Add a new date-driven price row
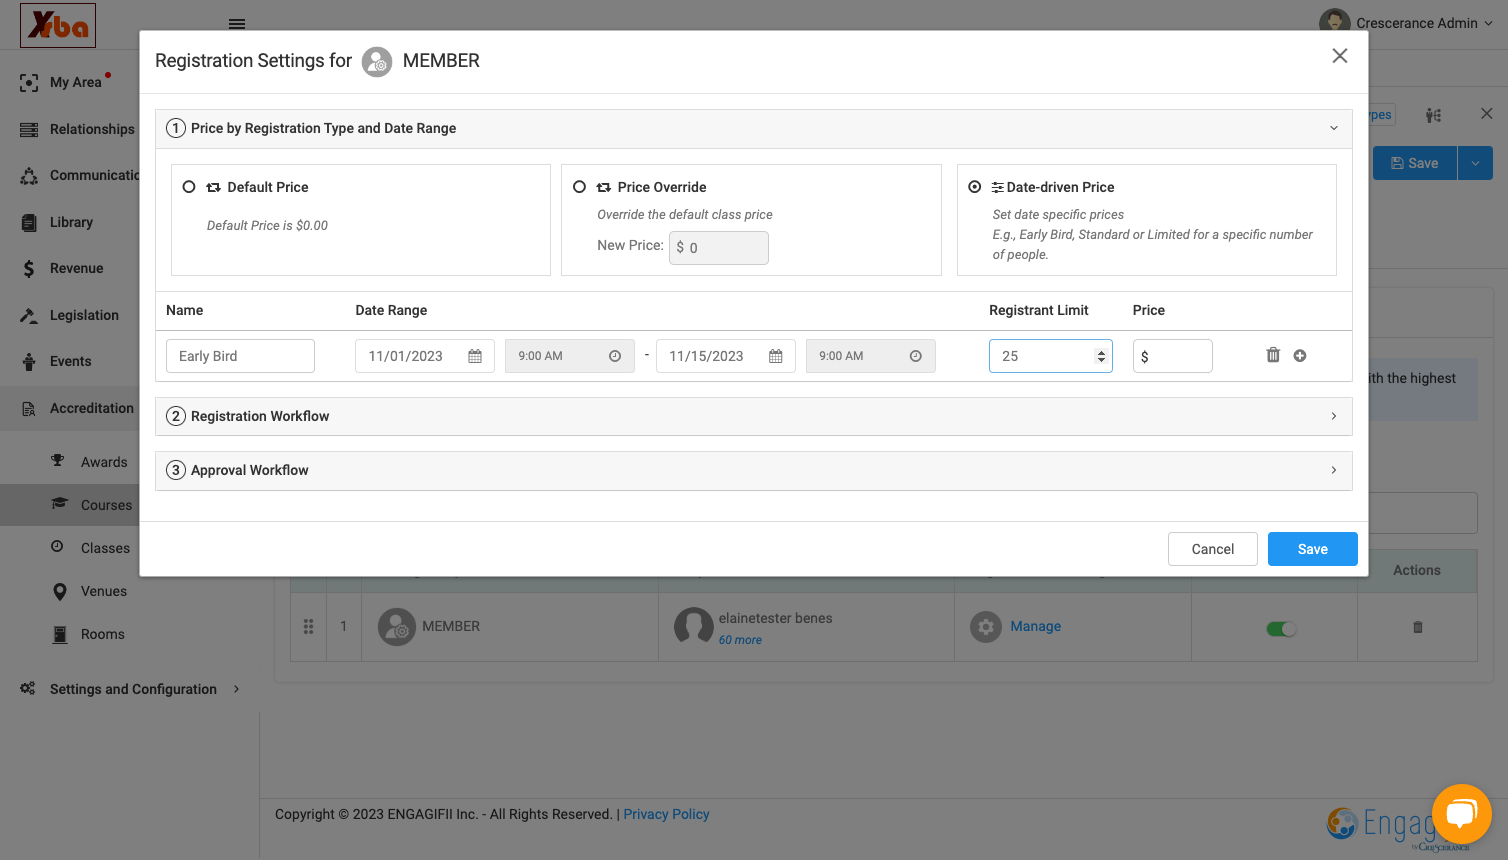1508x860 pixels. 1300,356
